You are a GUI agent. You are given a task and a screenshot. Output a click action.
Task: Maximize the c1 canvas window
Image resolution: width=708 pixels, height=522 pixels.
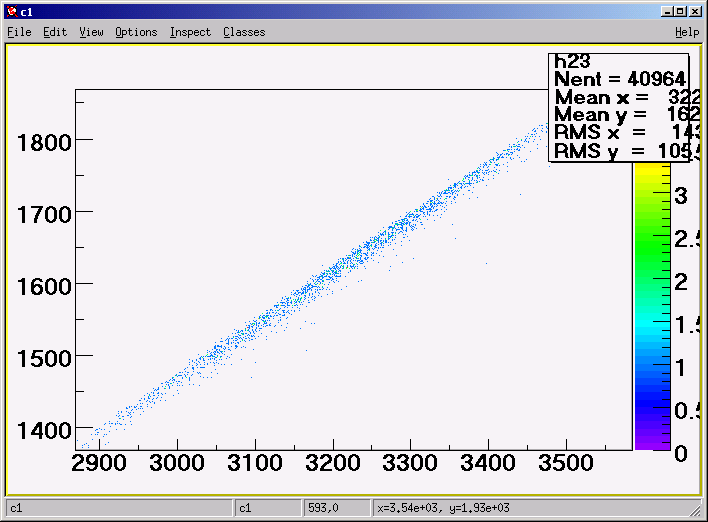680,11
